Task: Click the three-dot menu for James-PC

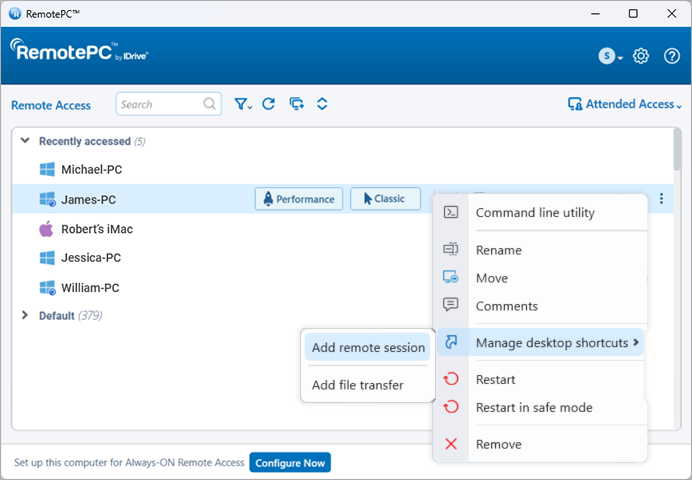Action: click(661, 199)
